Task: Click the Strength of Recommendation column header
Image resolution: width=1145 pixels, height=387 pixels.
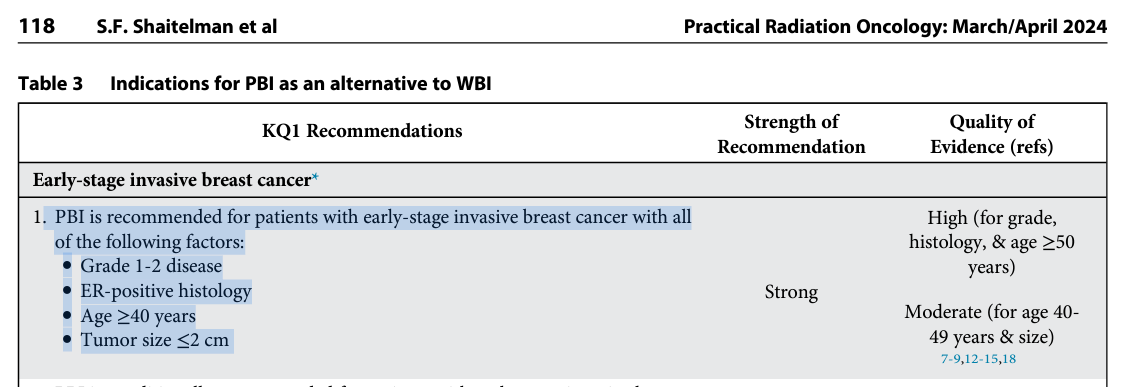Action: point(791,134)
